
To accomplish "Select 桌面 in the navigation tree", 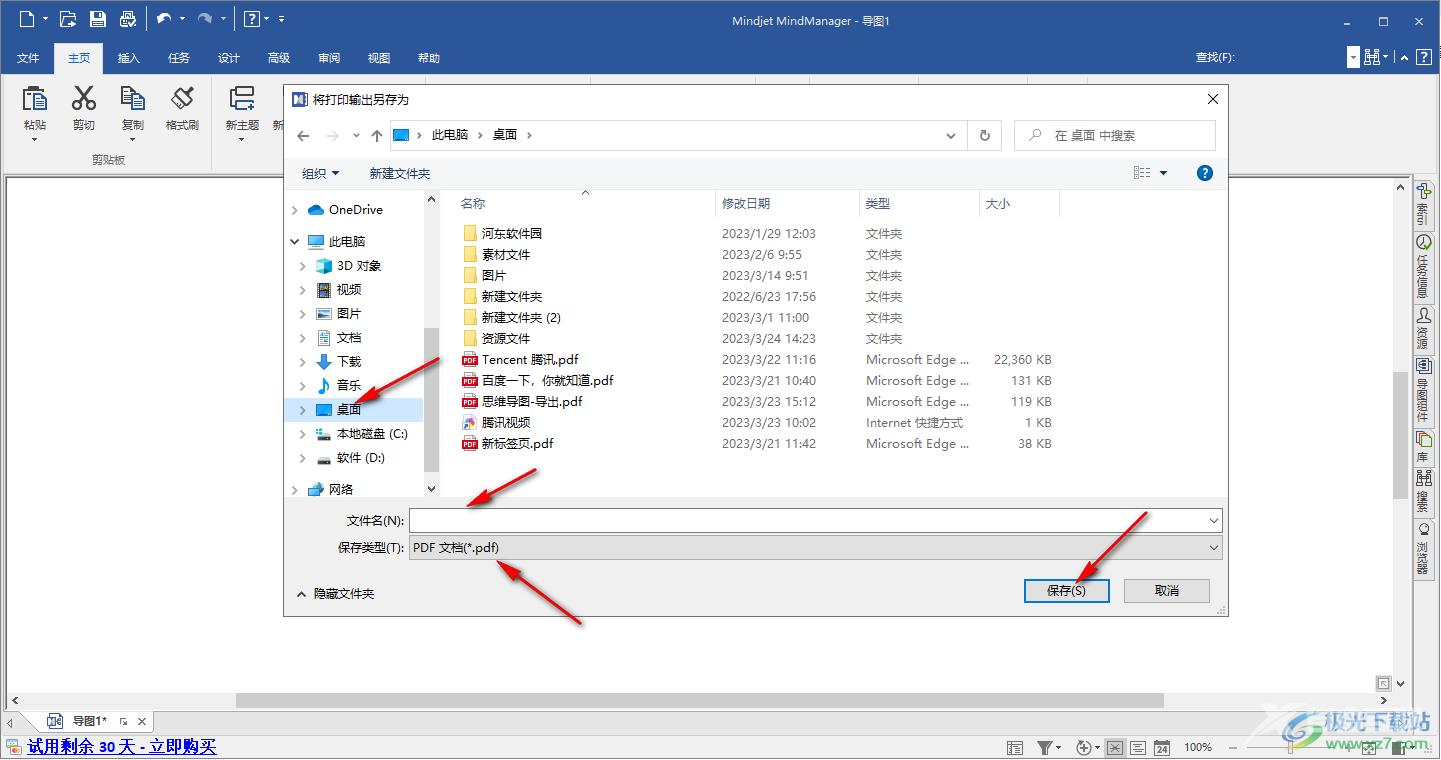I will pos(349,410).
